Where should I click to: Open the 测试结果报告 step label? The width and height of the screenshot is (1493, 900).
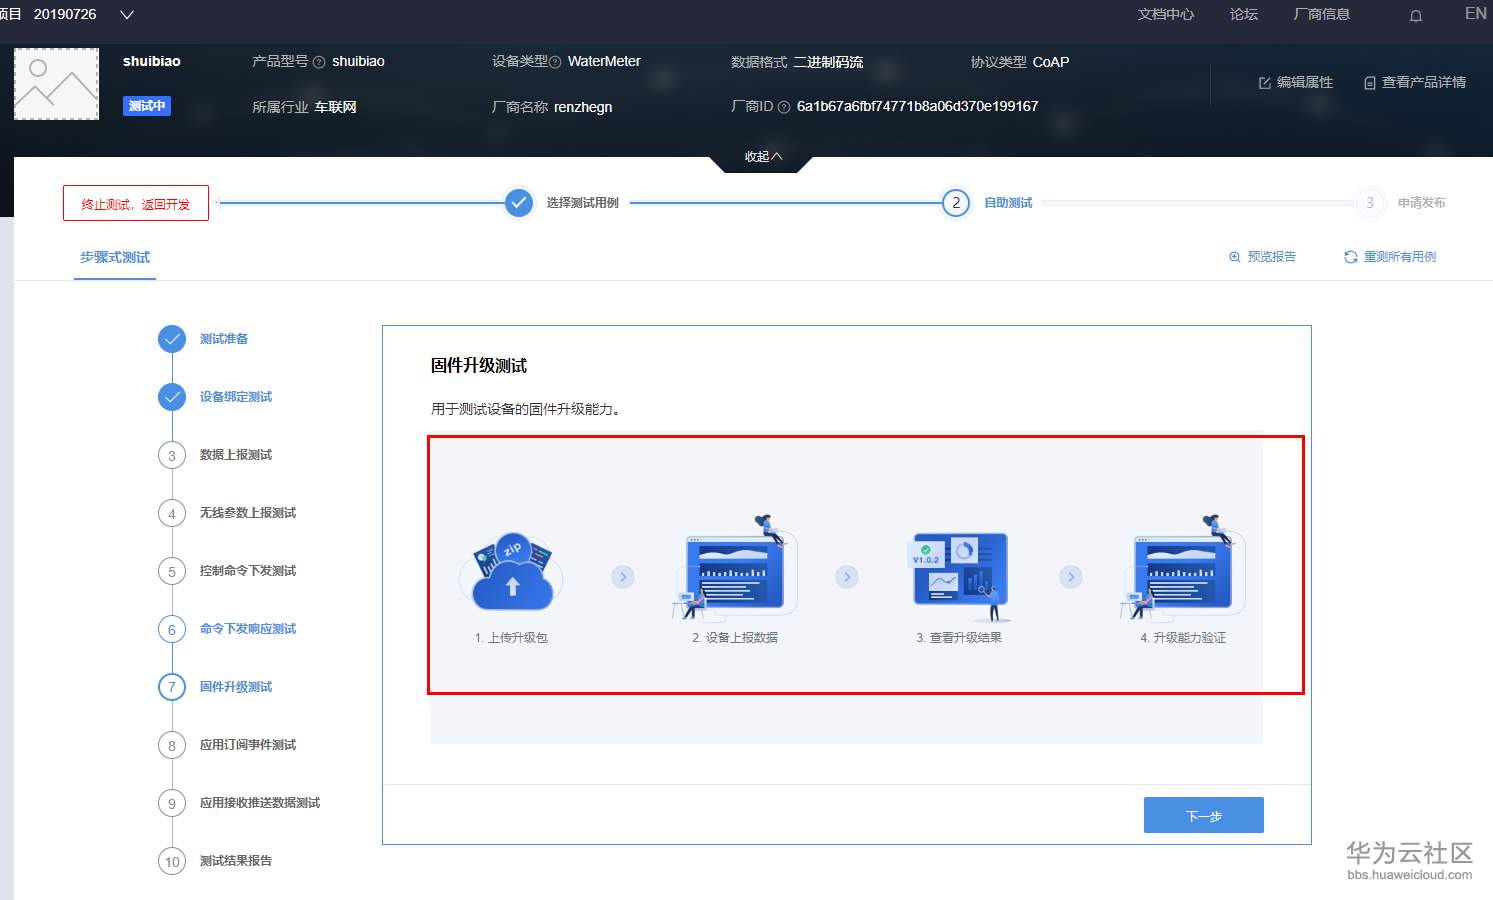click(236, 861)
